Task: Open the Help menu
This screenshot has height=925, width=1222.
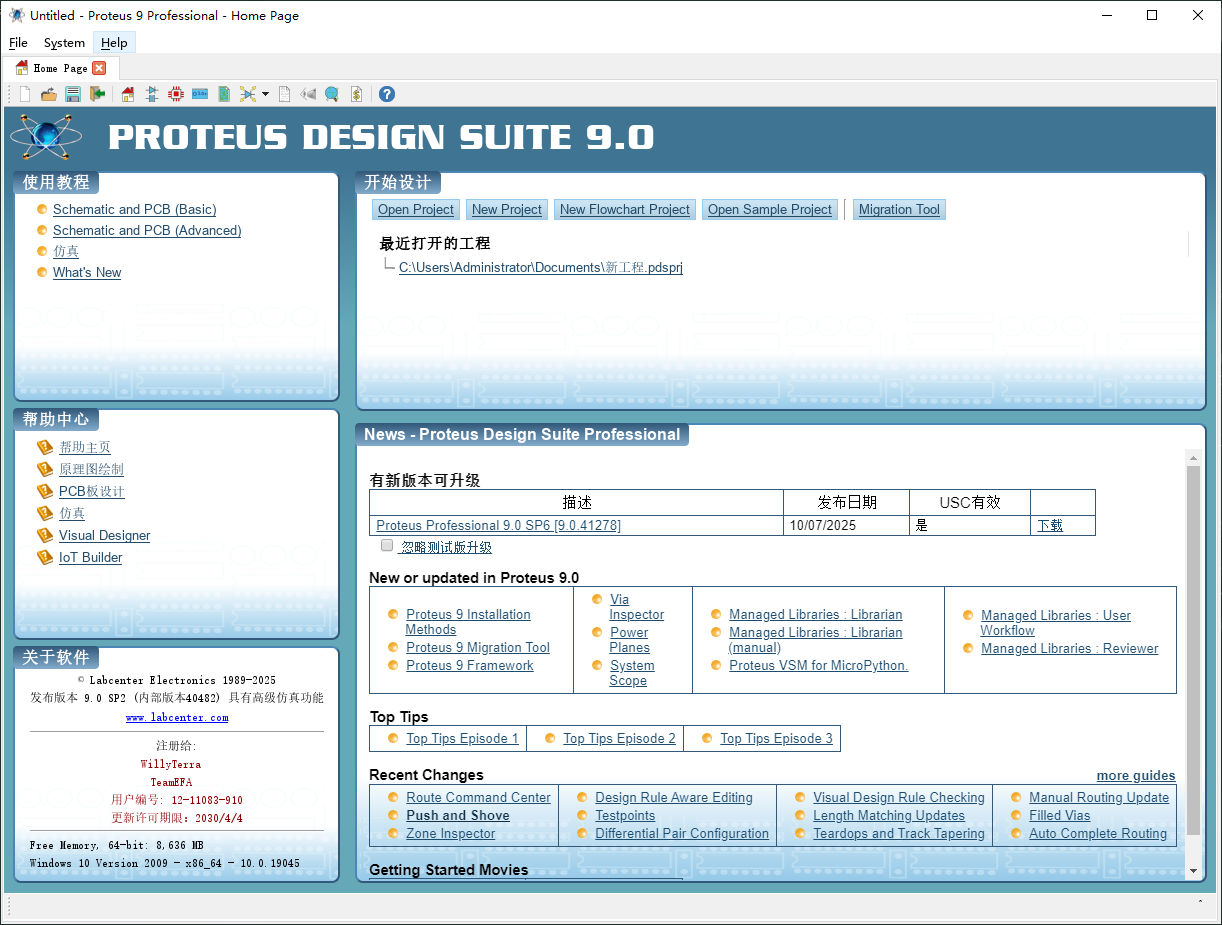Action: coord(114,43)
